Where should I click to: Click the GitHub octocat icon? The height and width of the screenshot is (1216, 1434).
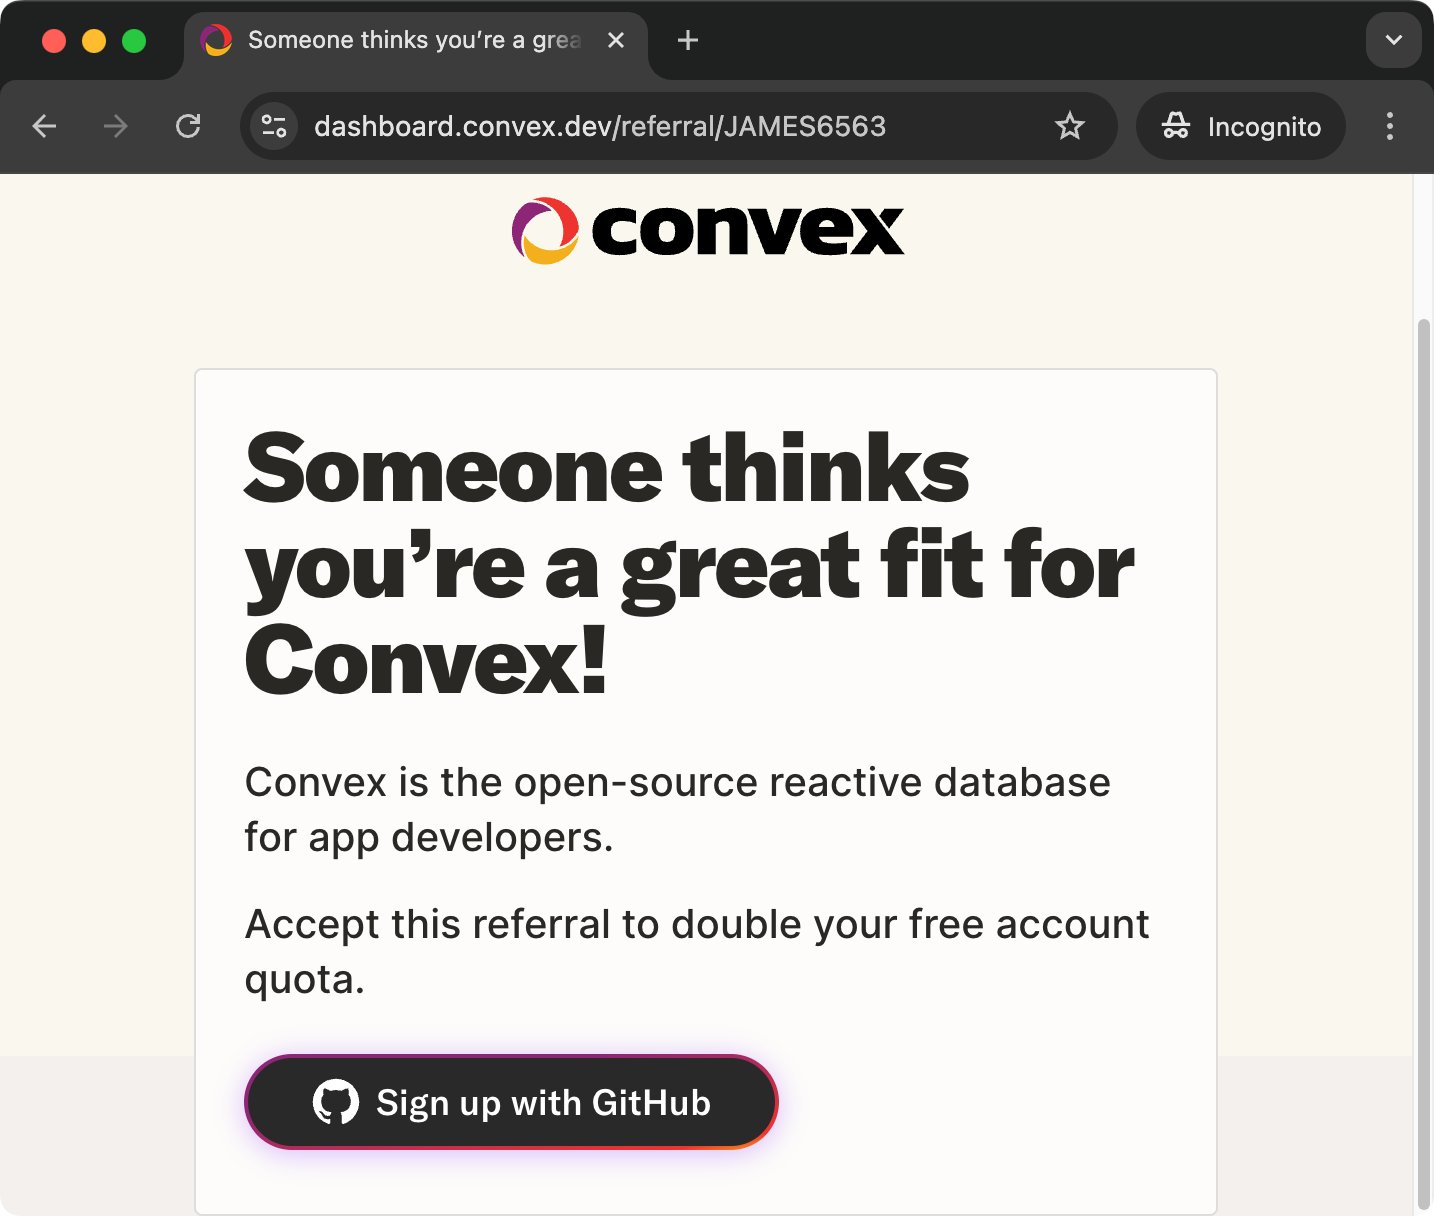point(336,1102)
